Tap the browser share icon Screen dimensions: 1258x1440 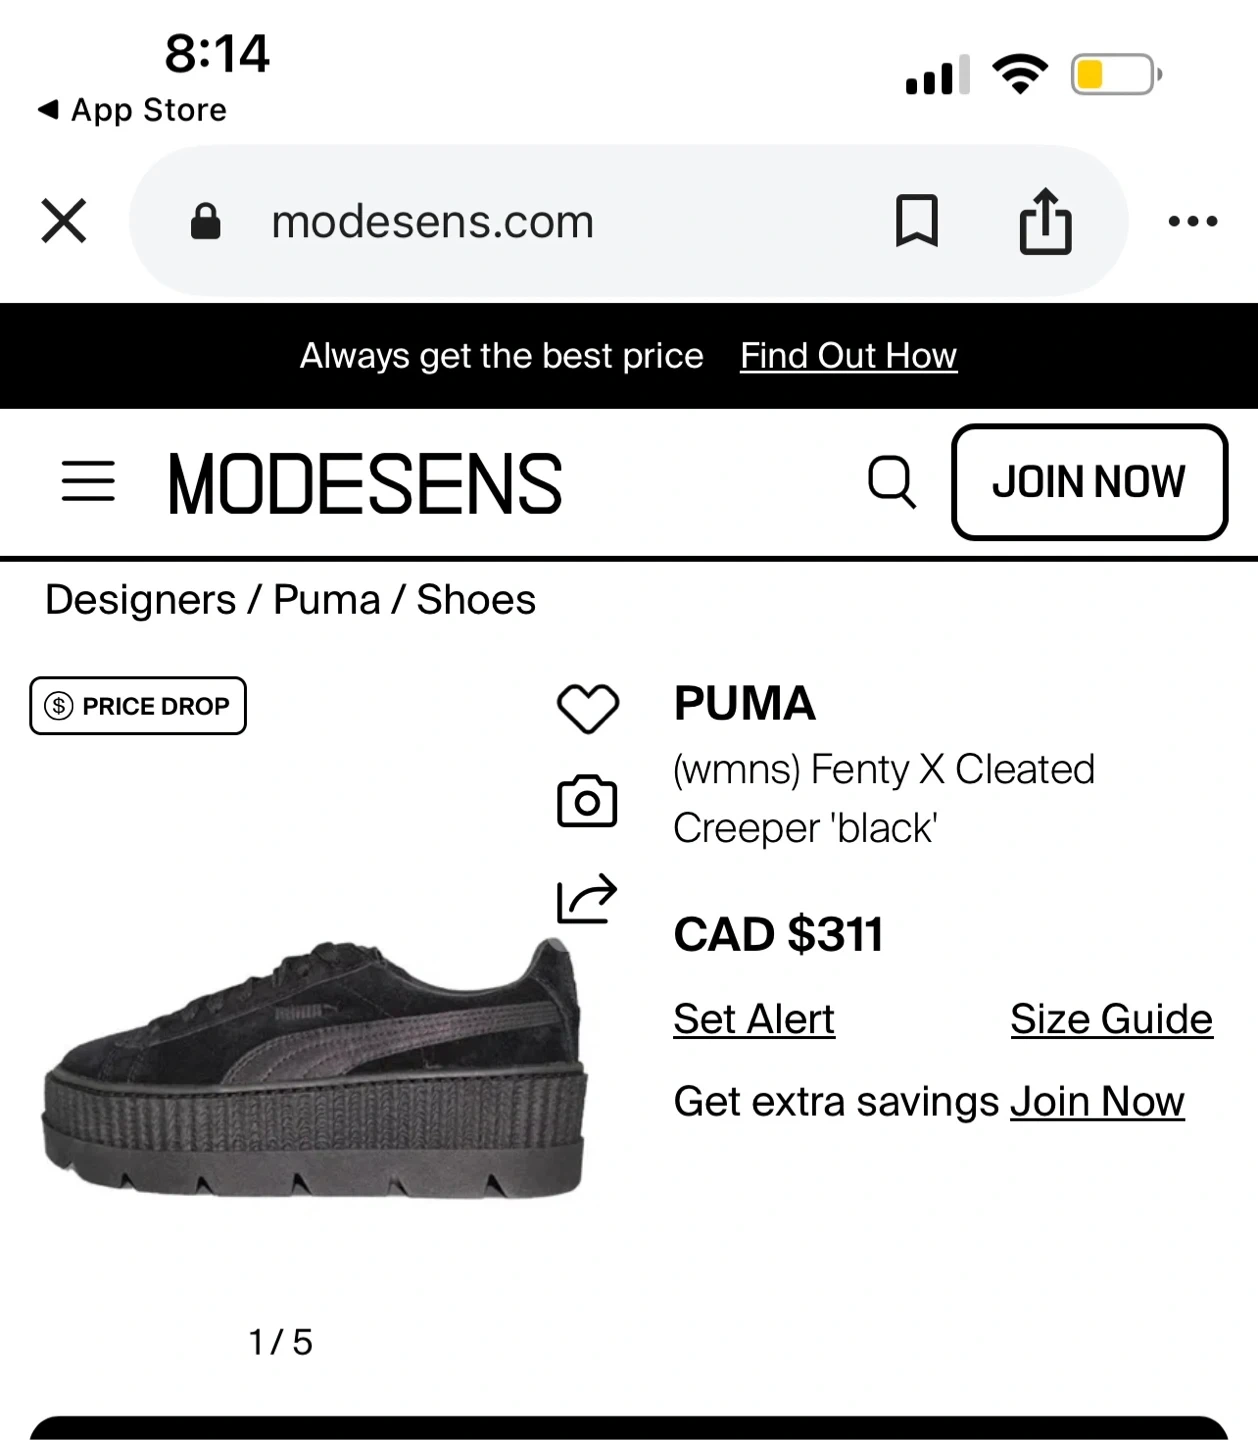(x=1045, y=221)
